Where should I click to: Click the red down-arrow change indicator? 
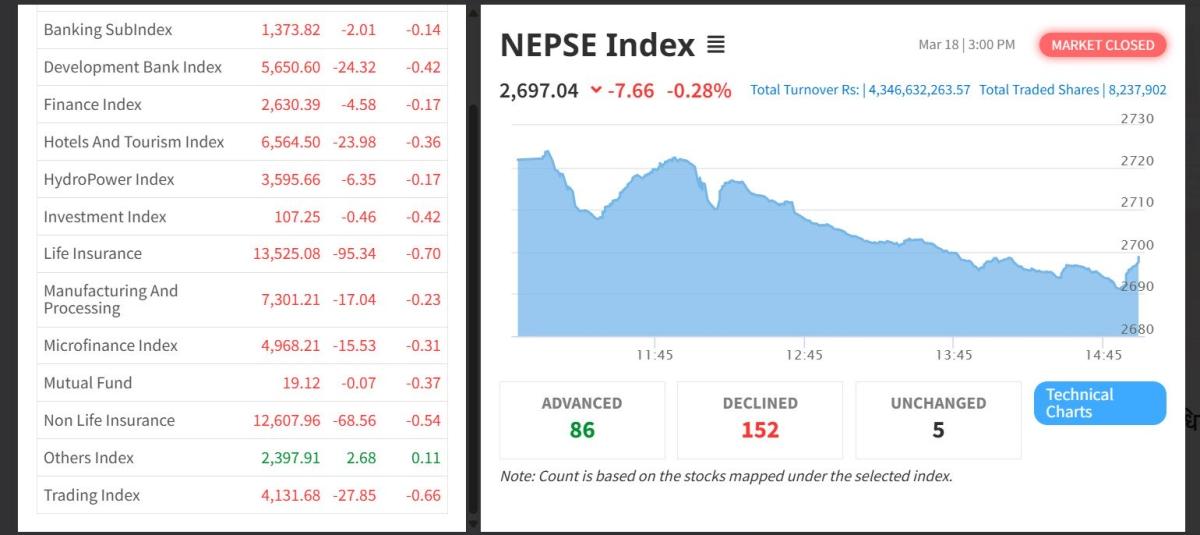coord(597,90)
